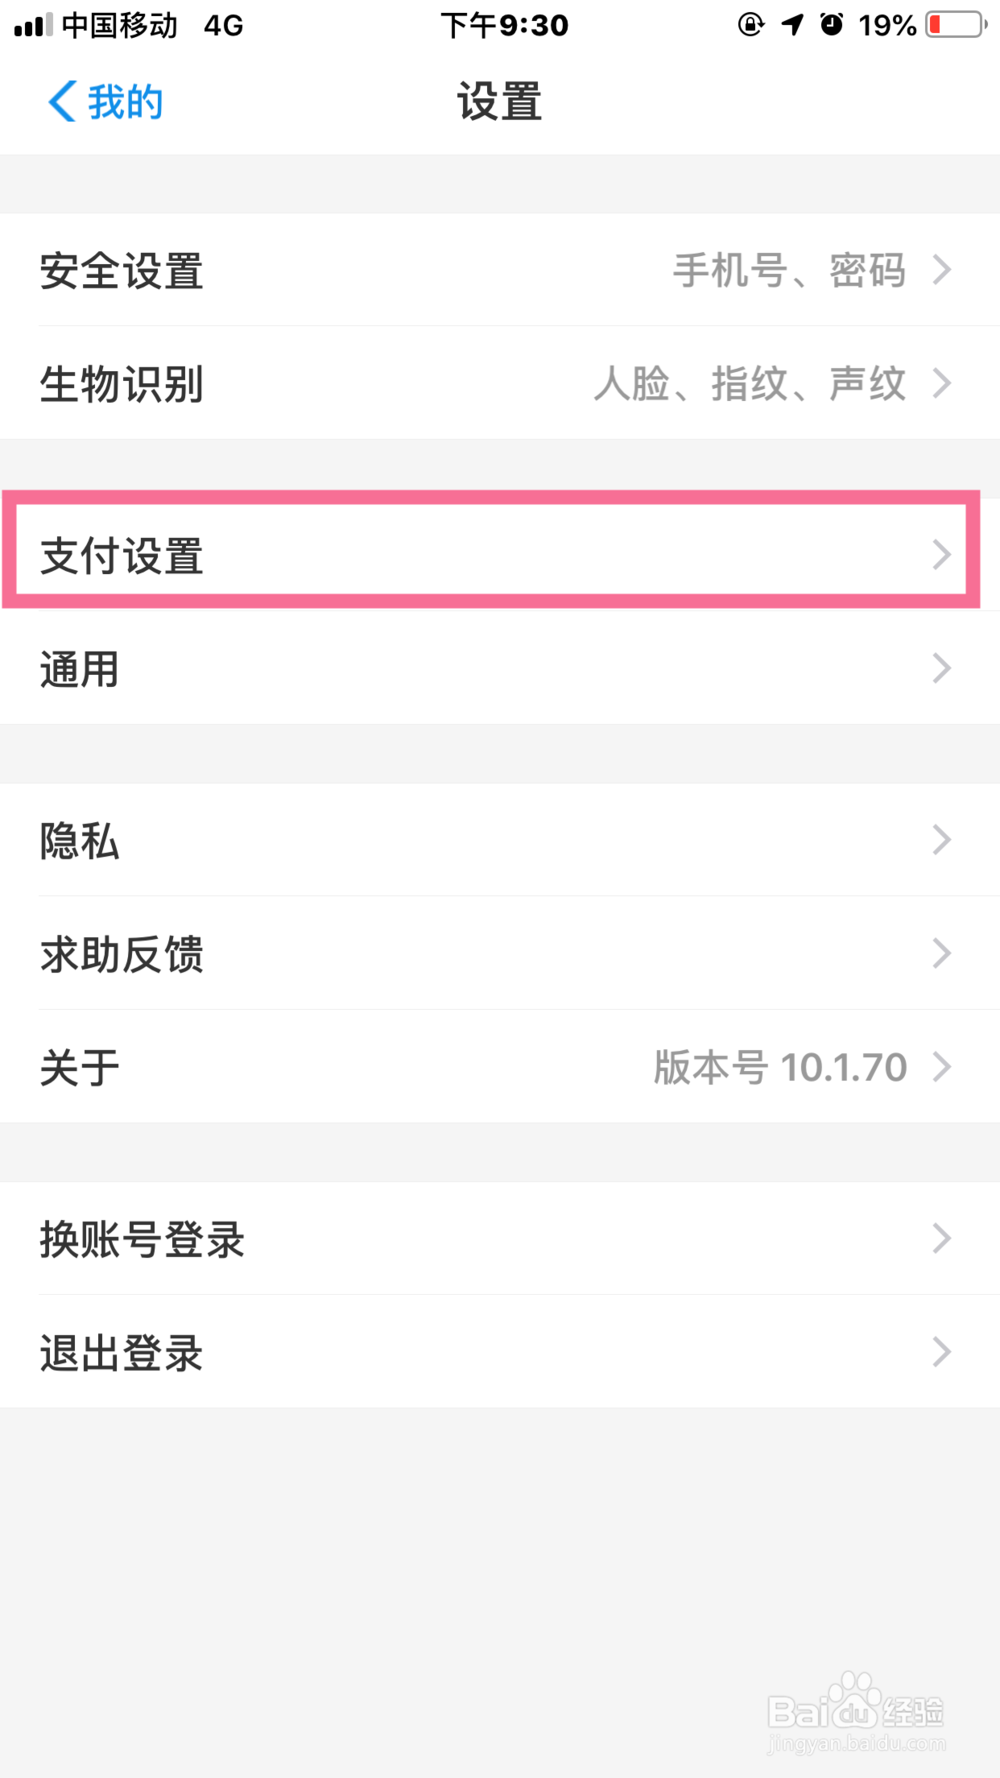This screenshot has width=1000, height=1778.
Task: Tap the 我的 back link
Action: [x=125, y=102]
